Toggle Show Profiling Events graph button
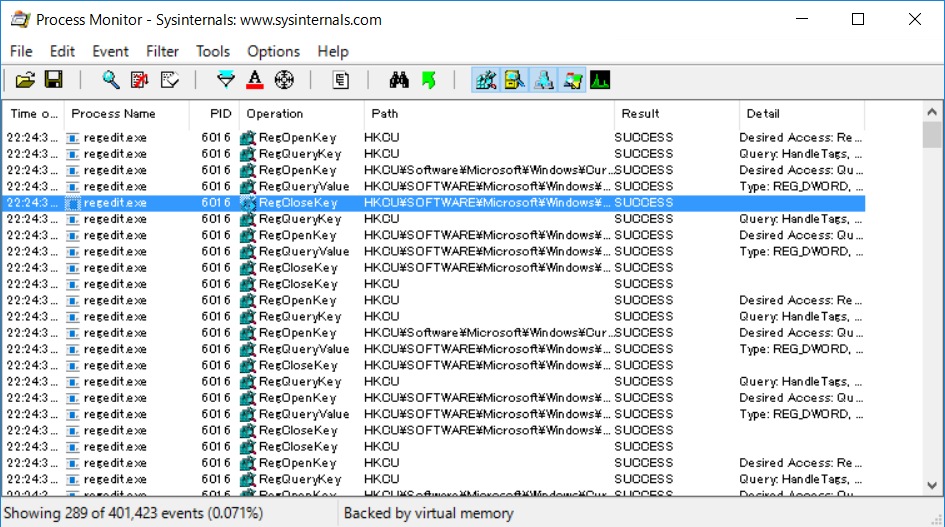The image size is (945, 527). tap(600, 80)
